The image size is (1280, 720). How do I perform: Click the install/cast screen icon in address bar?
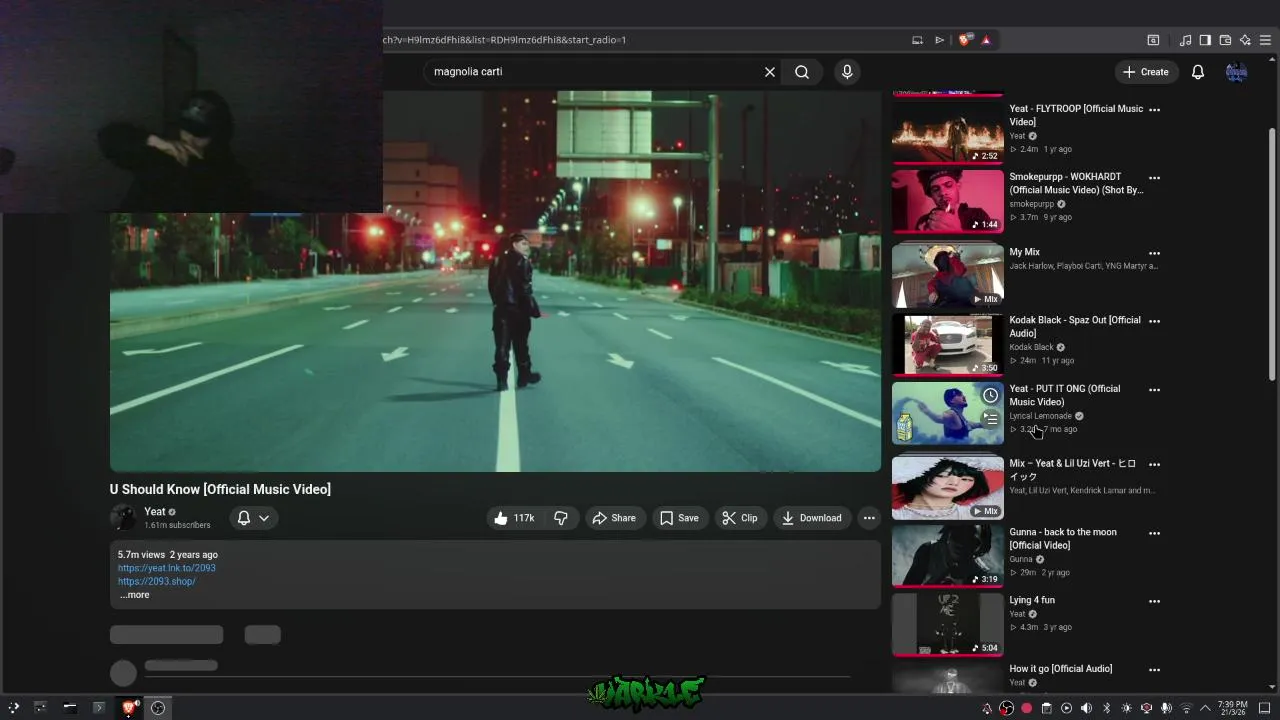coord(918,40)
